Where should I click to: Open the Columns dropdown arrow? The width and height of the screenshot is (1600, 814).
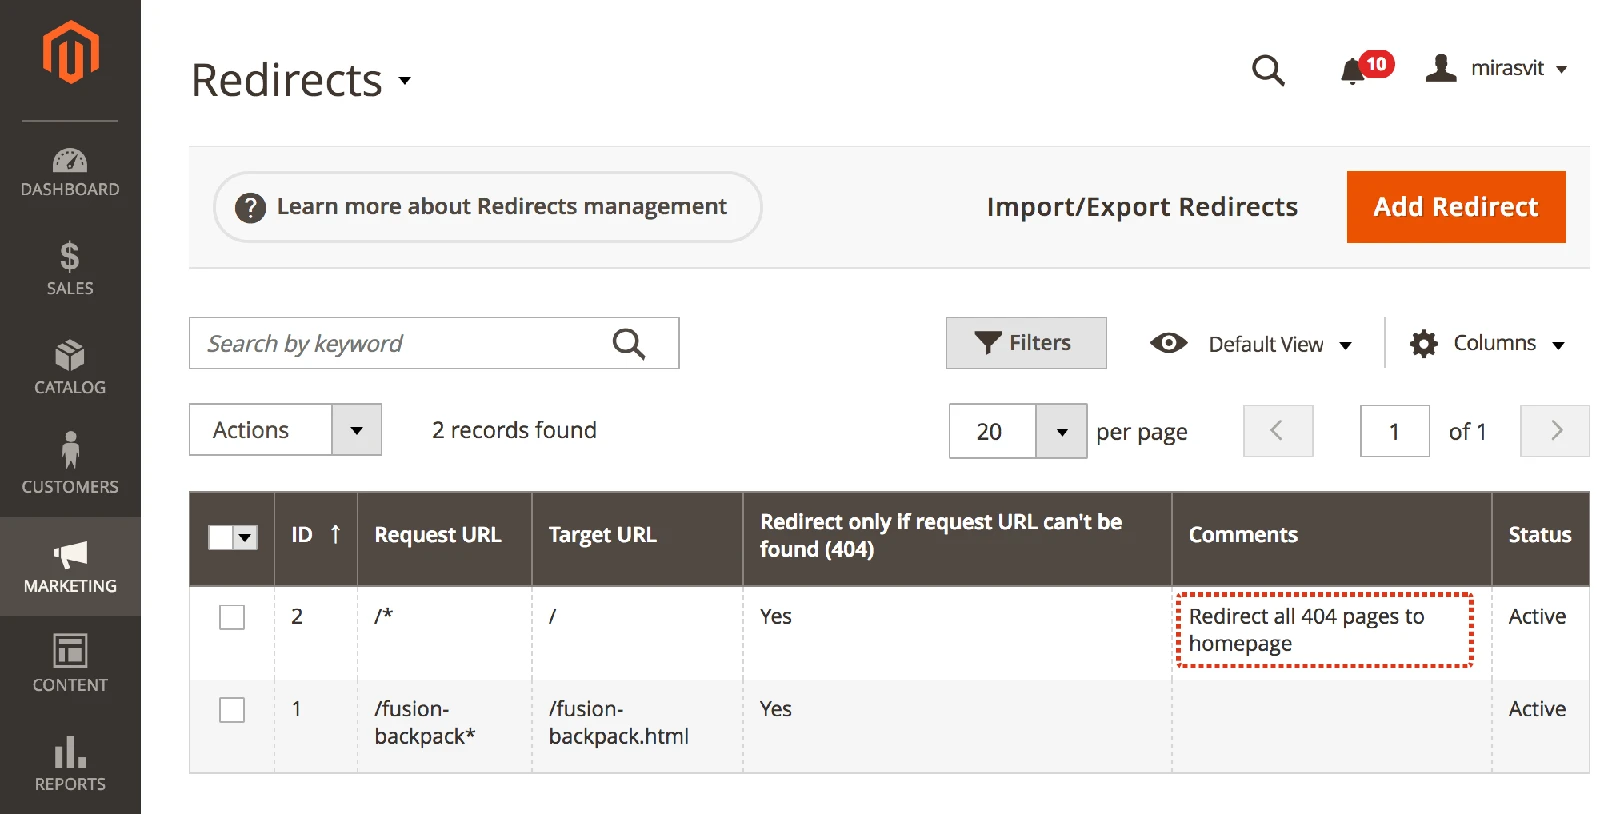tap(1558, 345)
